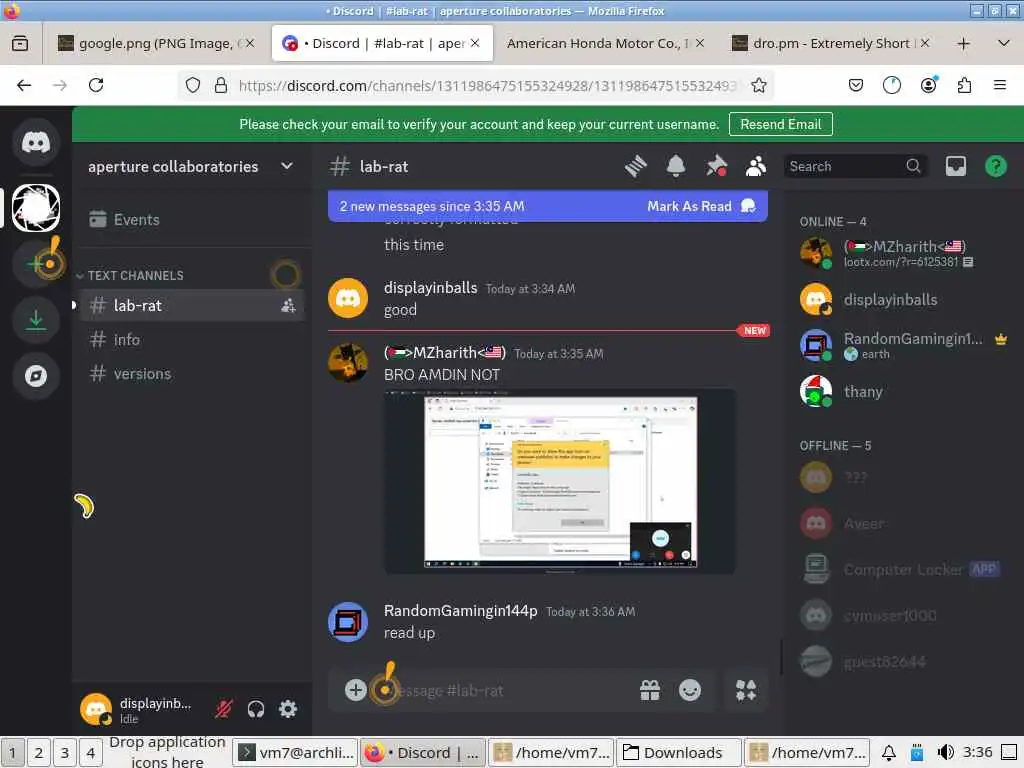Open vm7@archli... terminal in taskbar
This screenshot has height=768, width=1024.
(x=295, y=753)
